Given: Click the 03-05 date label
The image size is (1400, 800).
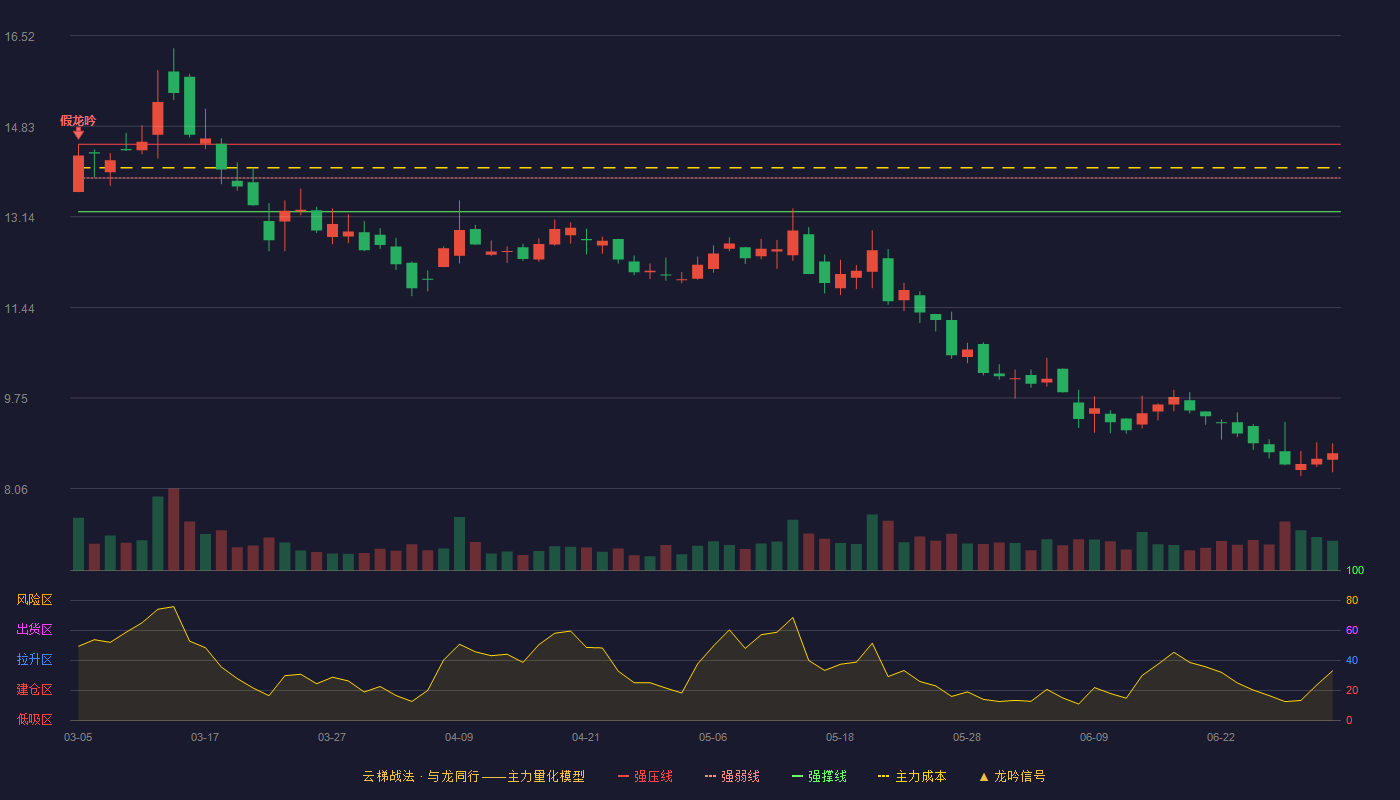Looking at the screenshot, I should (78, 737).
